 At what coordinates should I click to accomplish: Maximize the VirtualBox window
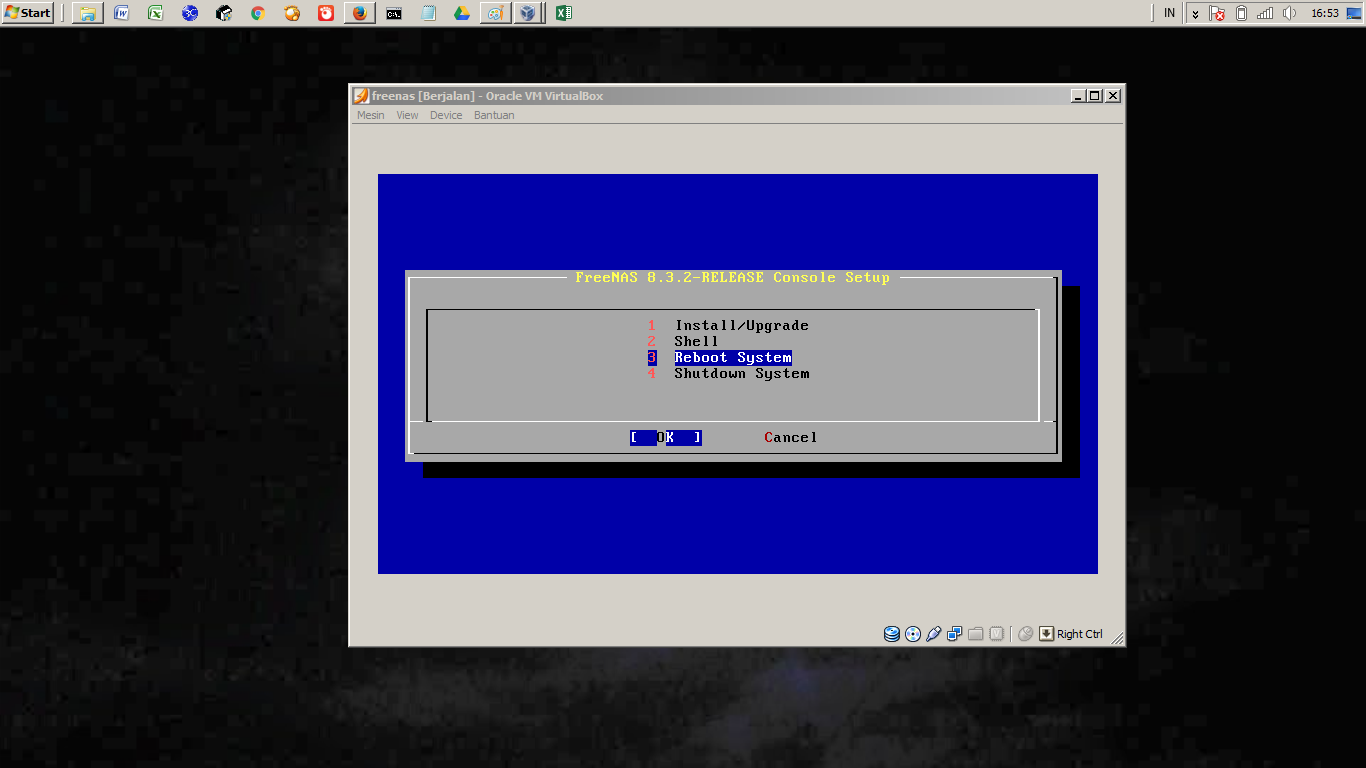click(1094, 96)
